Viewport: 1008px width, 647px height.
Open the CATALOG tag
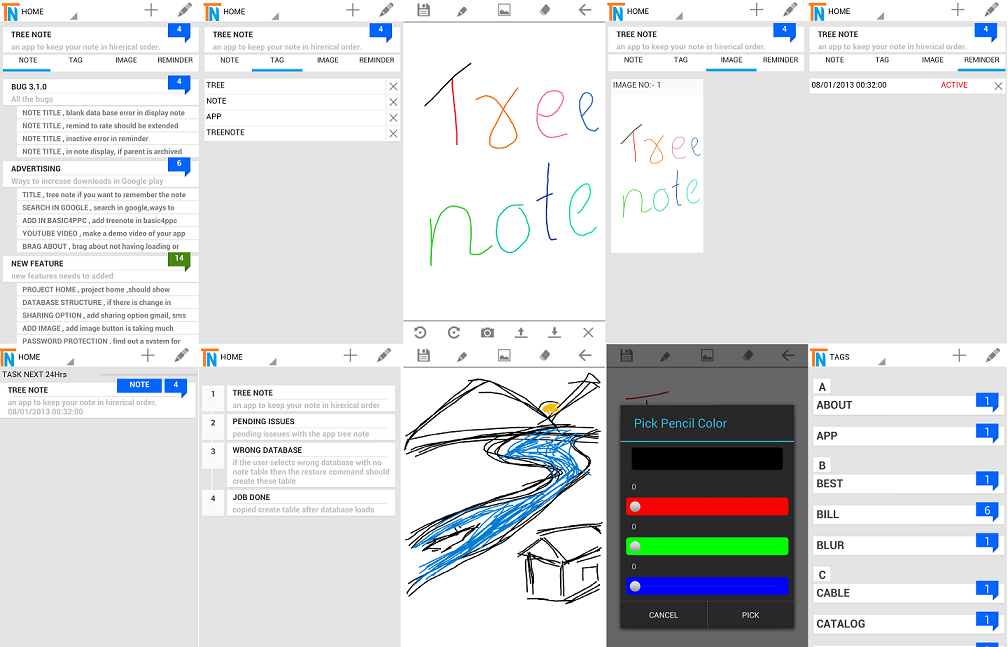point(907,623)
